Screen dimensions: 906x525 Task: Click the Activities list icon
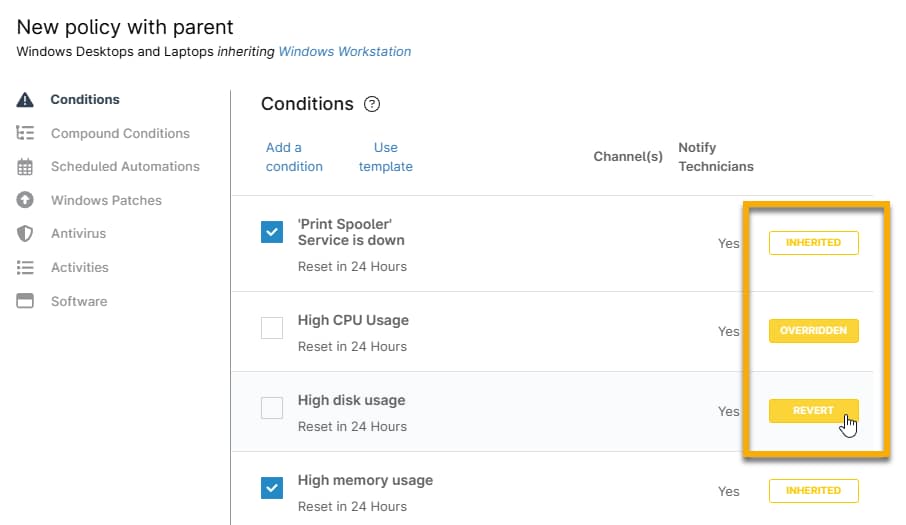26,267
